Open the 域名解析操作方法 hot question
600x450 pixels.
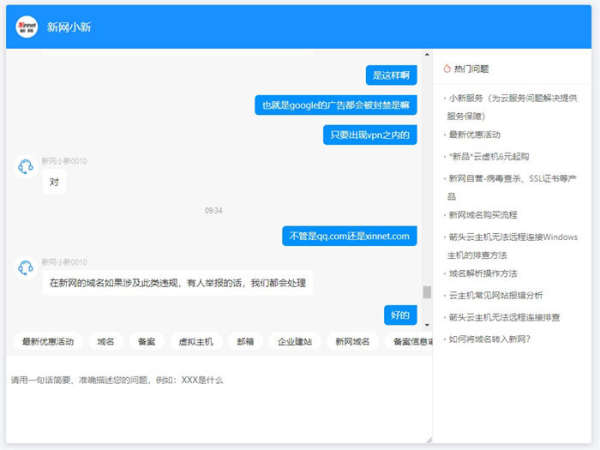tap(483, 273)
